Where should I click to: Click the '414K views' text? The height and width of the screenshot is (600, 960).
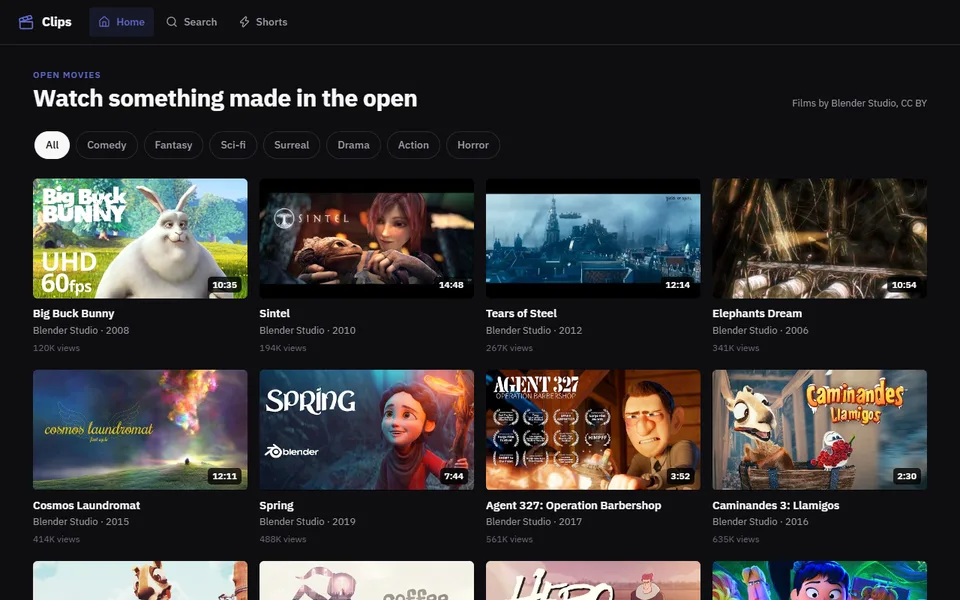[56, 539]
